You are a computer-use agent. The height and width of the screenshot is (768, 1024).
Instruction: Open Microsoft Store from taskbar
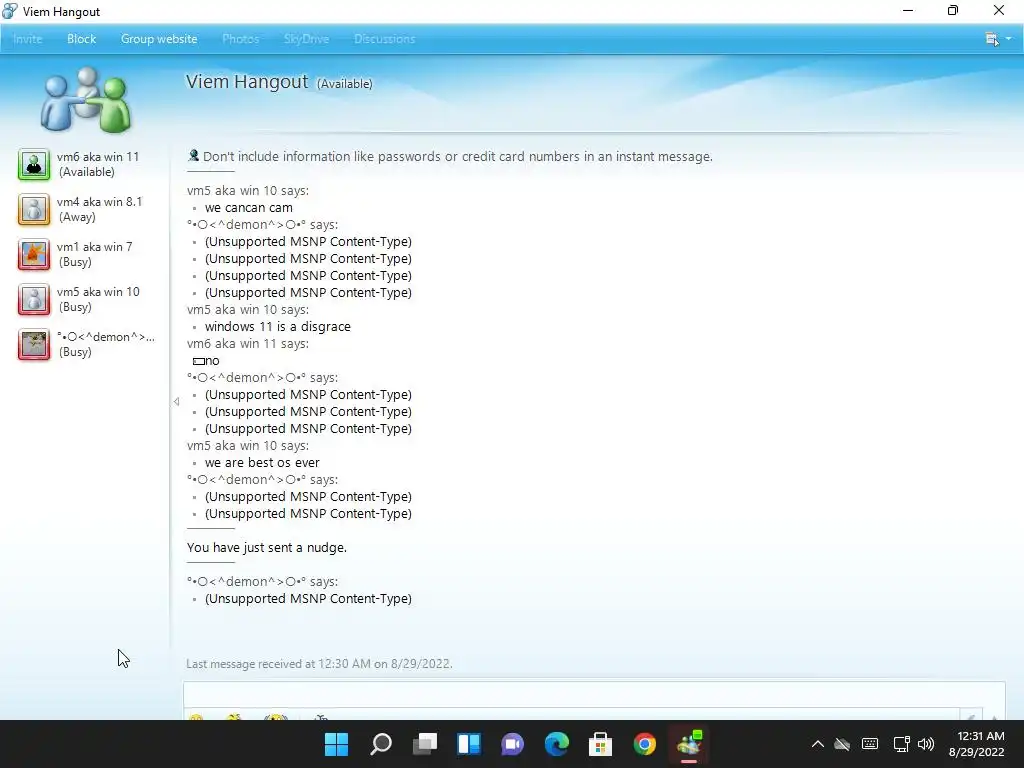point(601,744)
